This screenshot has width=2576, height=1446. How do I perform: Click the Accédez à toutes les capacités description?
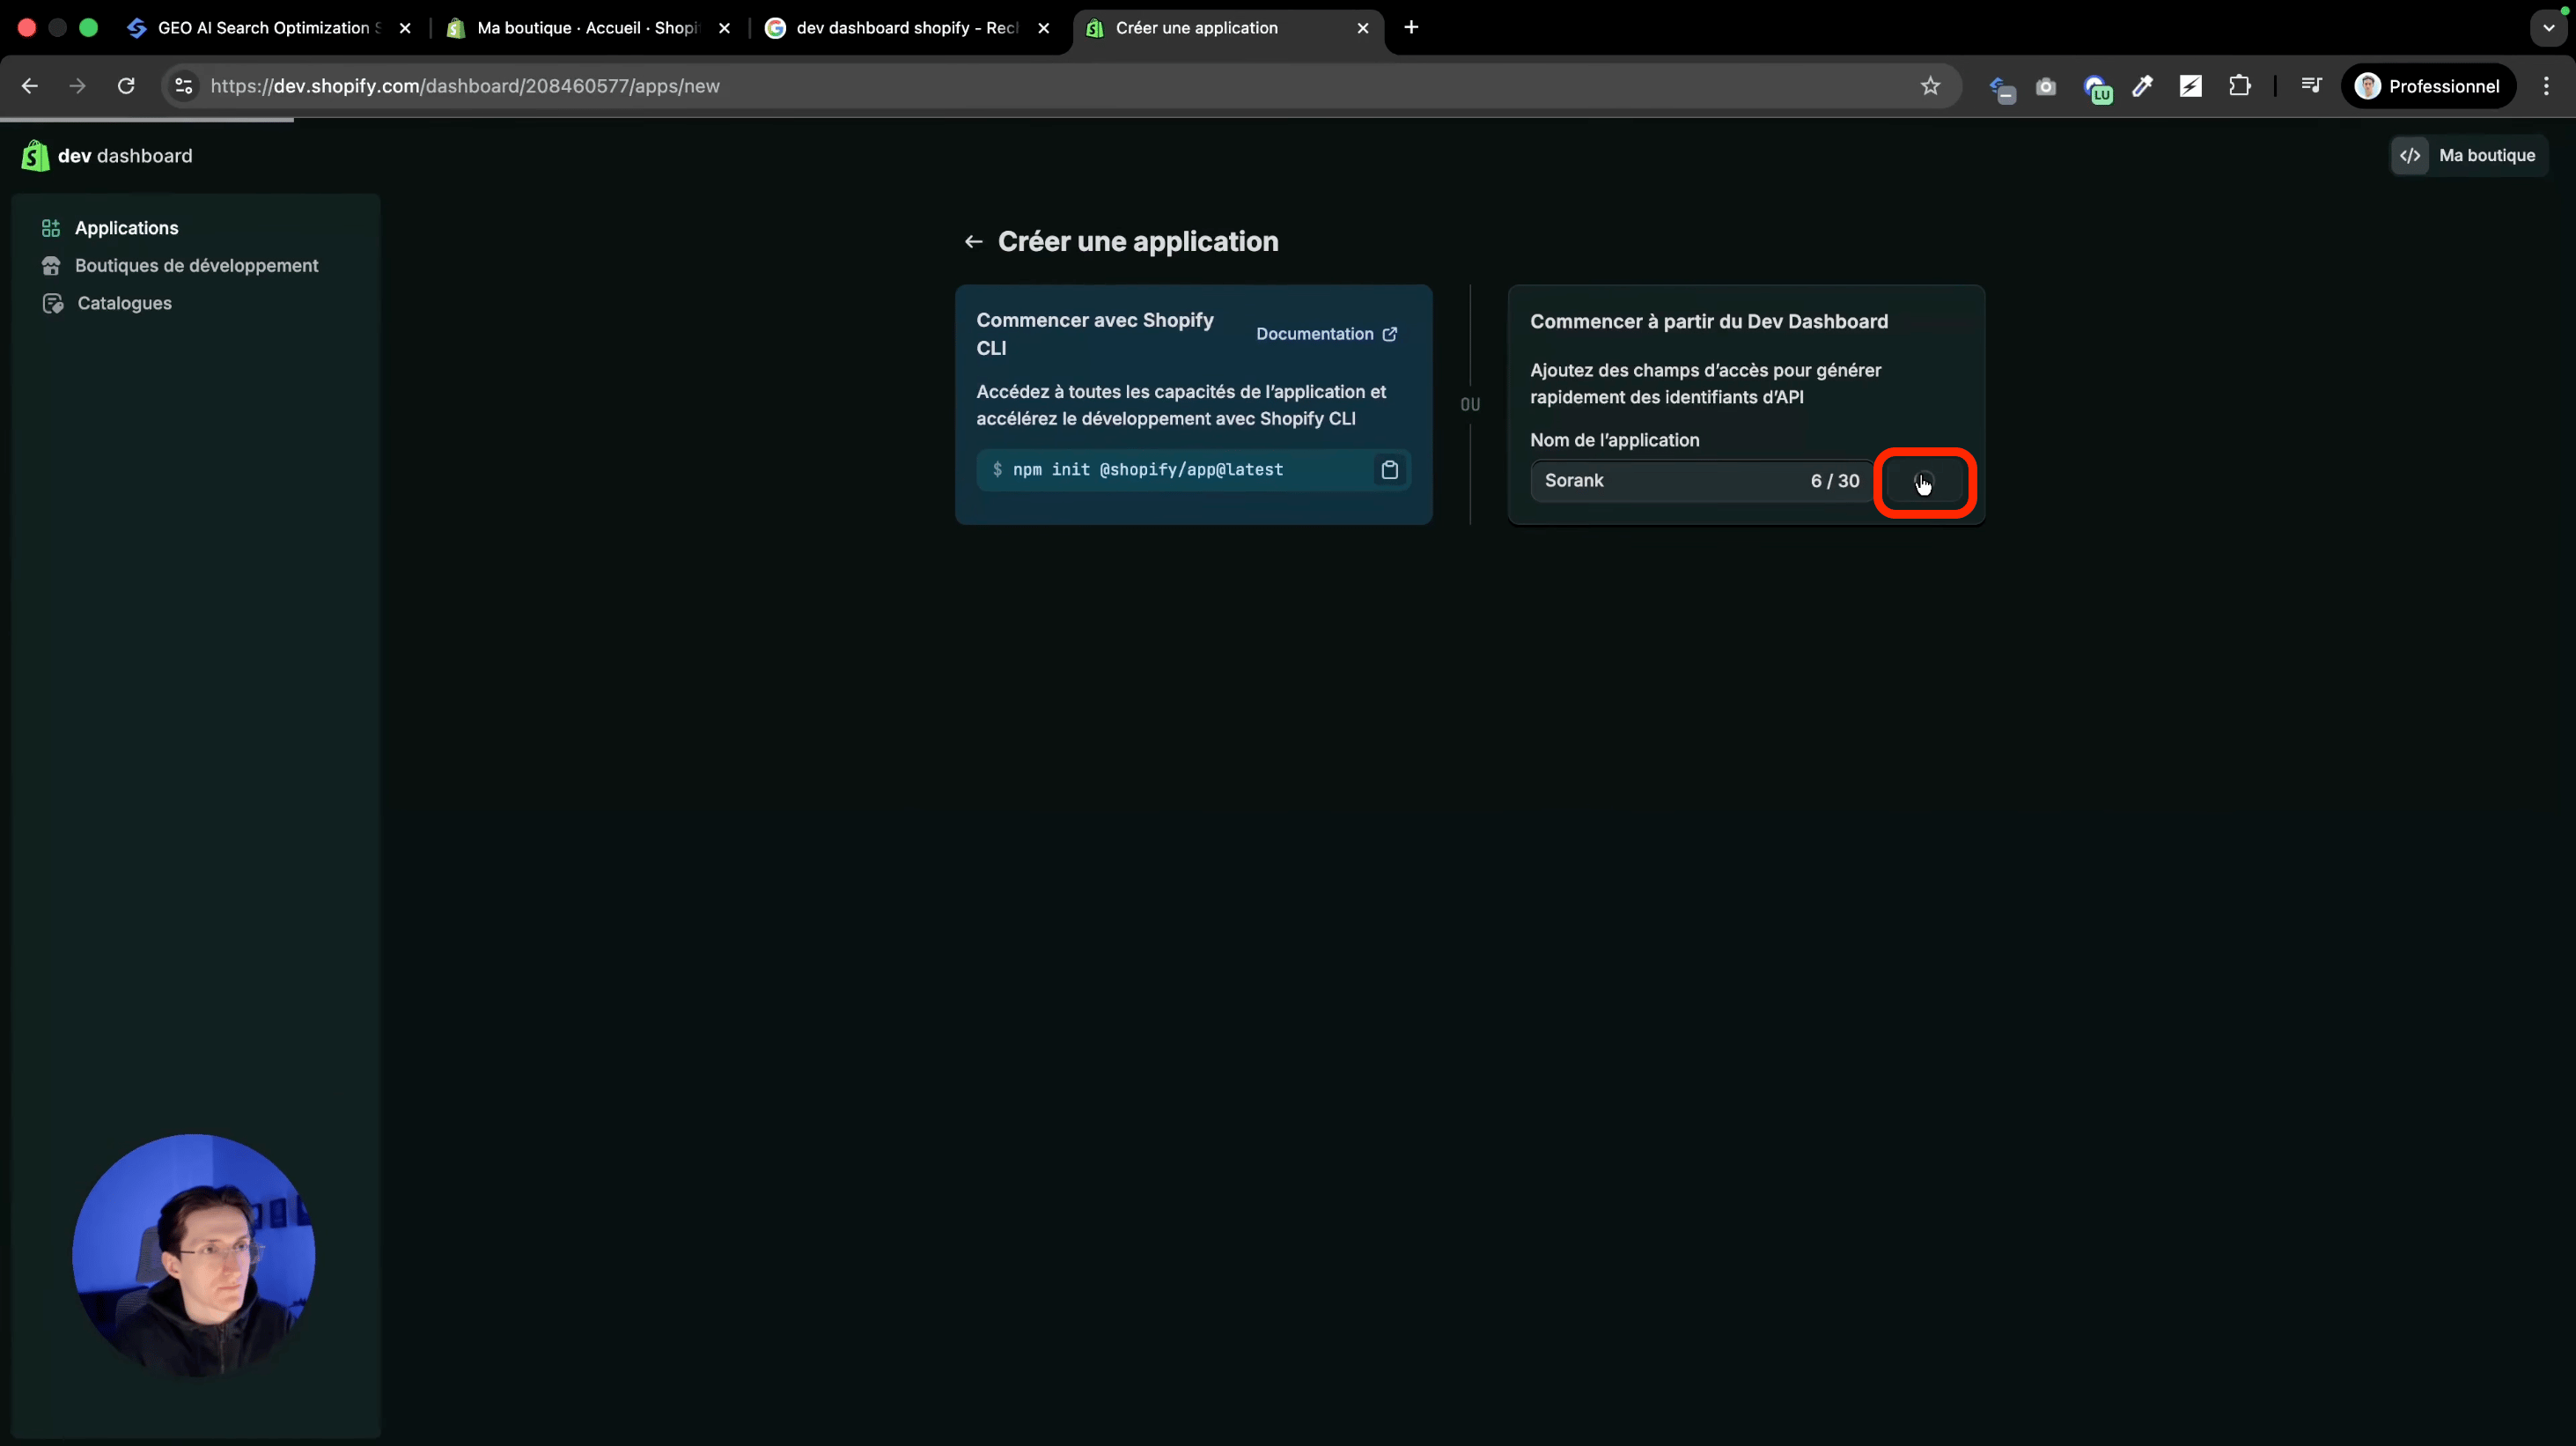click(1181, 405)
